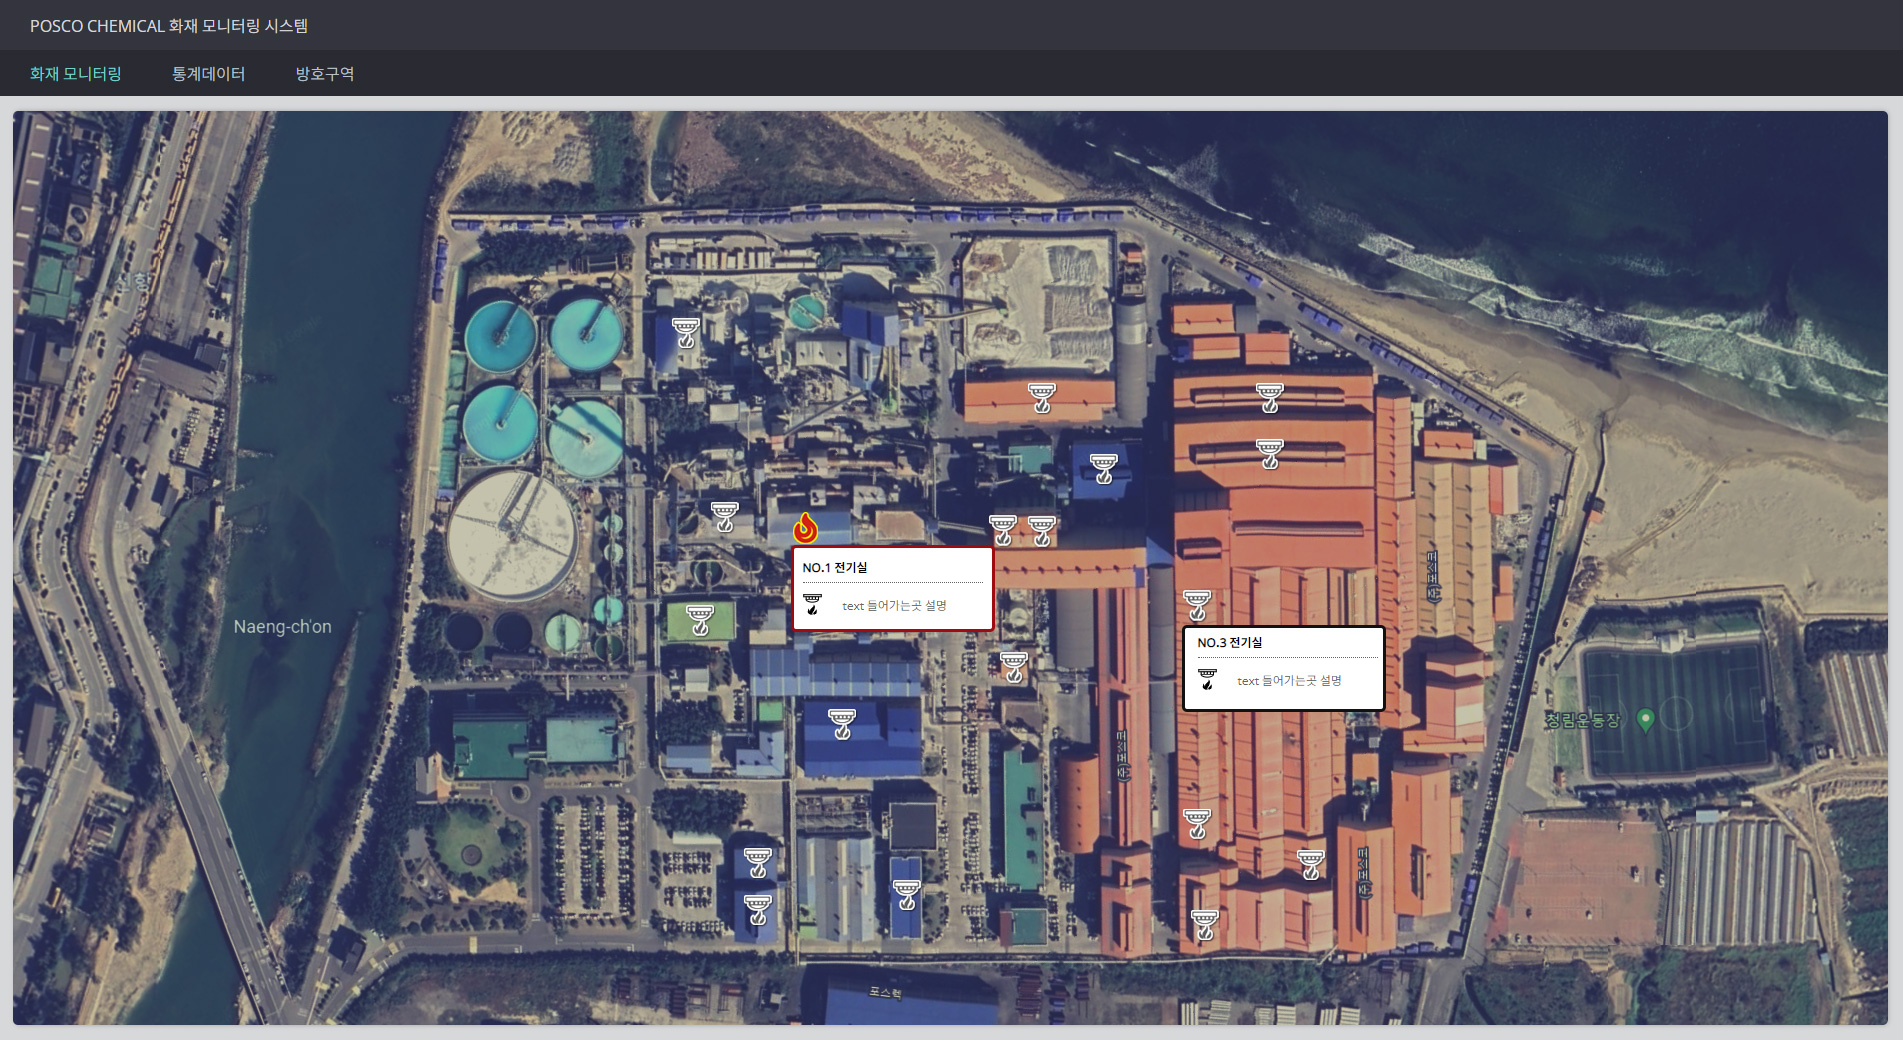Select detector marker directly above NO.3 전기실 popup
Viewport: 1903px width, 1040px height.
click(x=1197, y=604)
